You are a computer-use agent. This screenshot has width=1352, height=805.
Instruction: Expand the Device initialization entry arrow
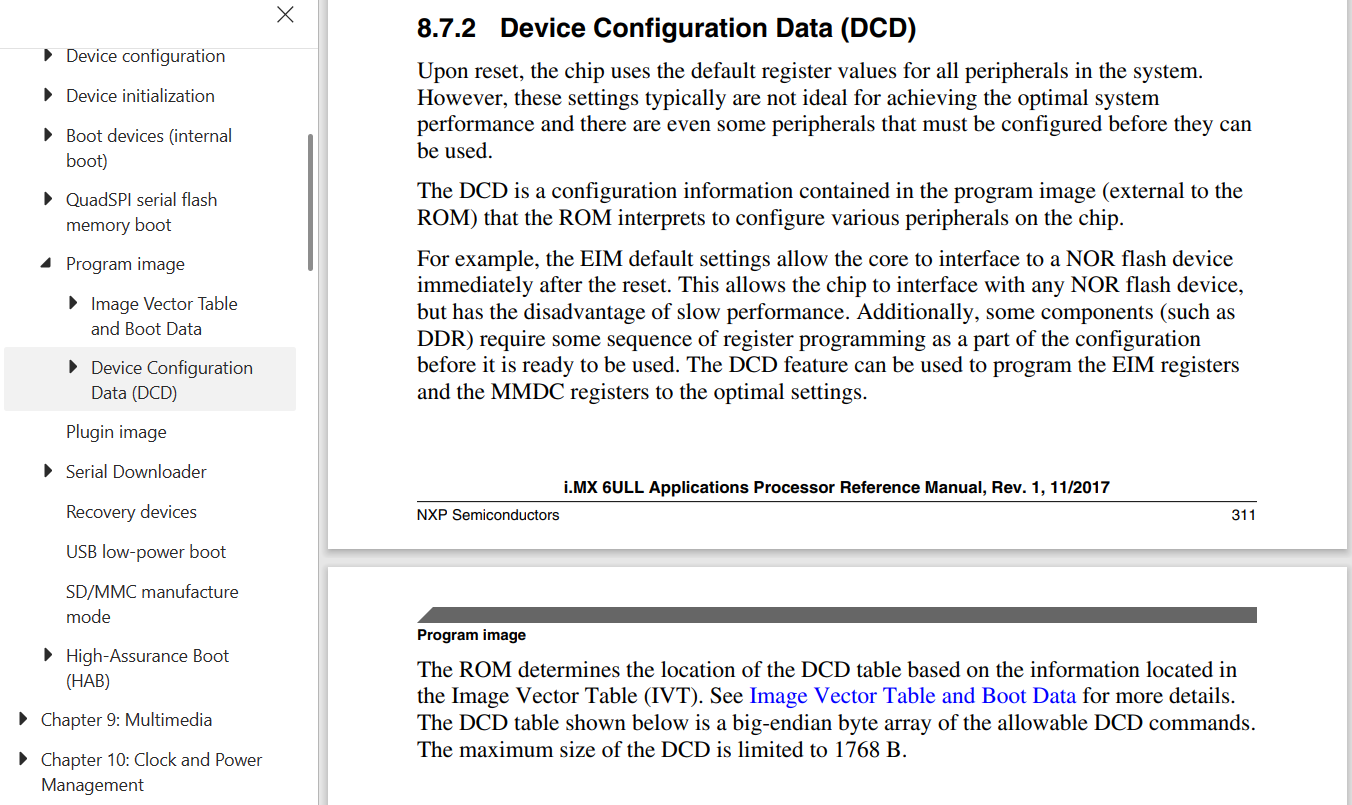click(x=48, y=96)
